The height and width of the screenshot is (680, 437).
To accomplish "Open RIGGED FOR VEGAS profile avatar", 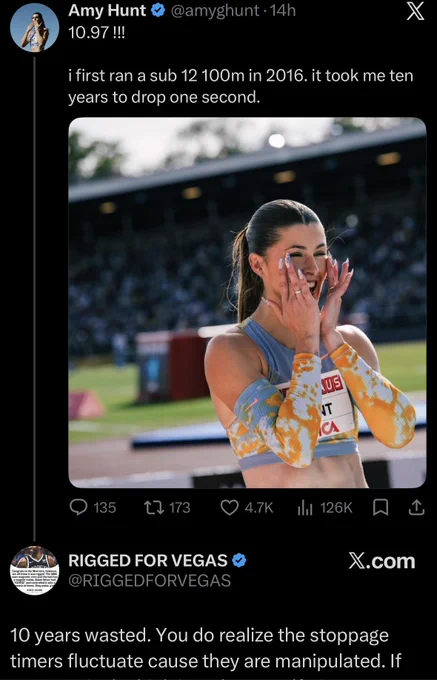I will point(34,570).
